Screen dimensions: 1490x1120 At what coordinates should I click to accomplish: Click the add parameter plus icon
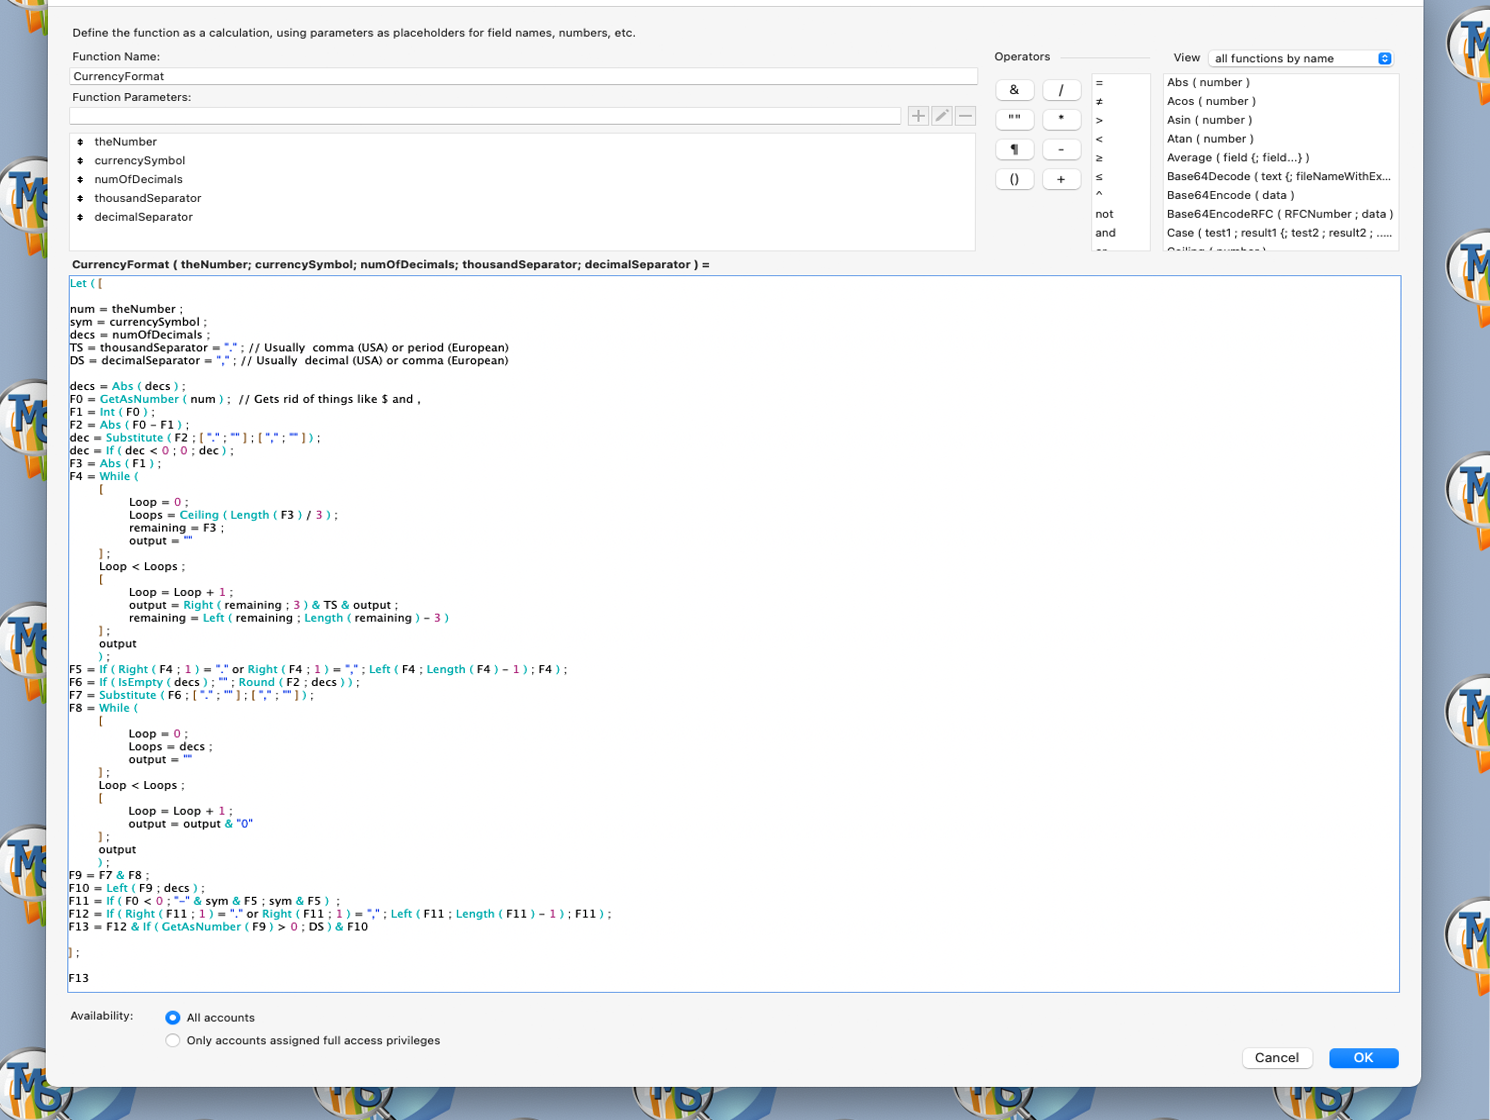[918, 116]
